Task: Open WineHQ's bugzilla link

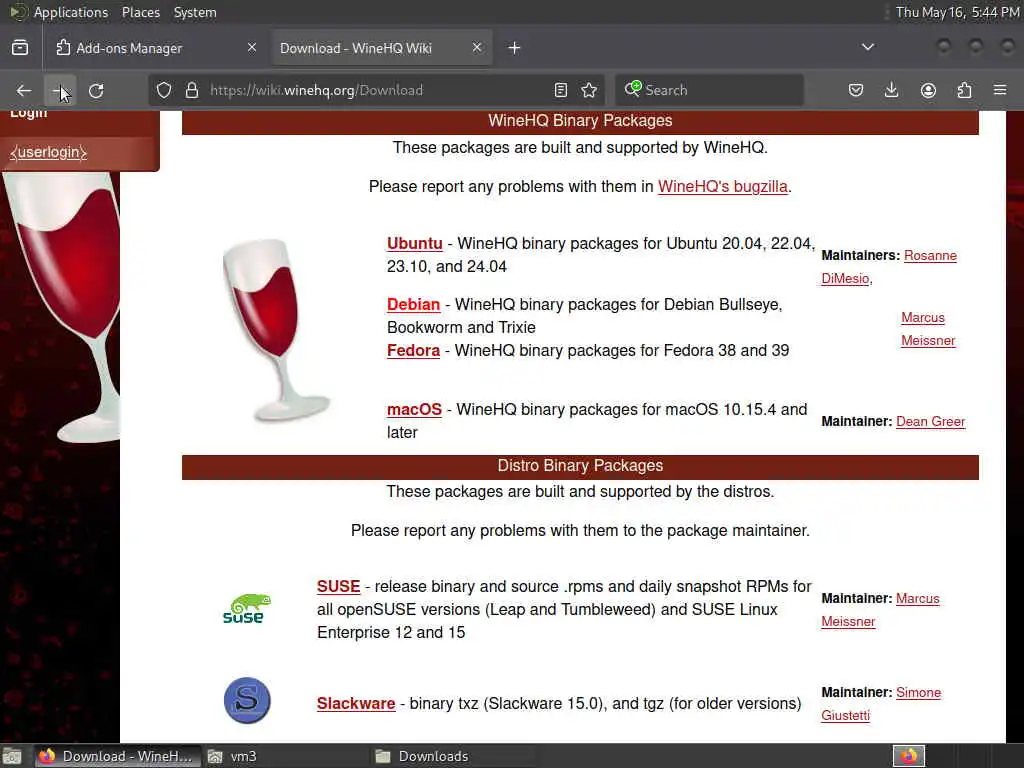Action: point(722,187)
